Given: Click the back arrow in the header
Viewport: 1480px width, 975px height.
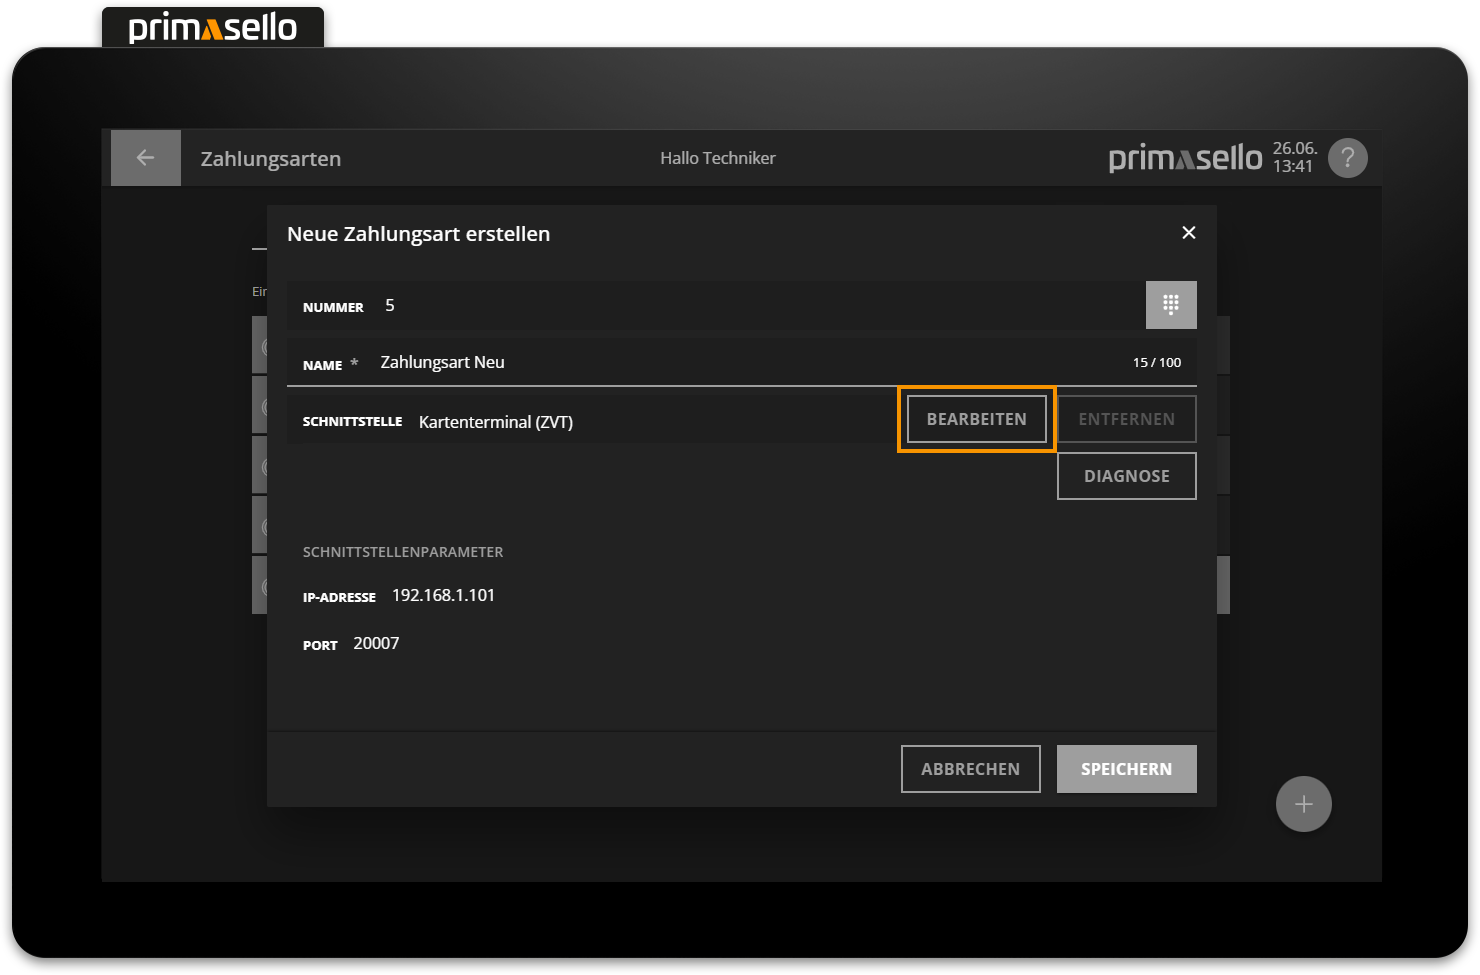Looking at the screenshot, I should [x=145, y=158].
